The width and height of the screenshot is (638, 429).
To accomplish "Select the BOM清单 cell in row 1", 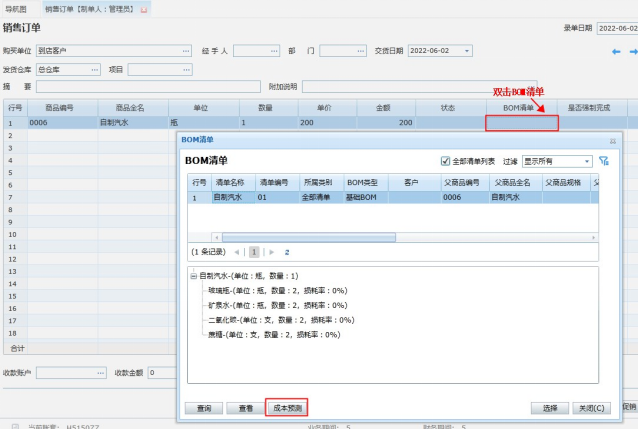I will pos(522,123).
